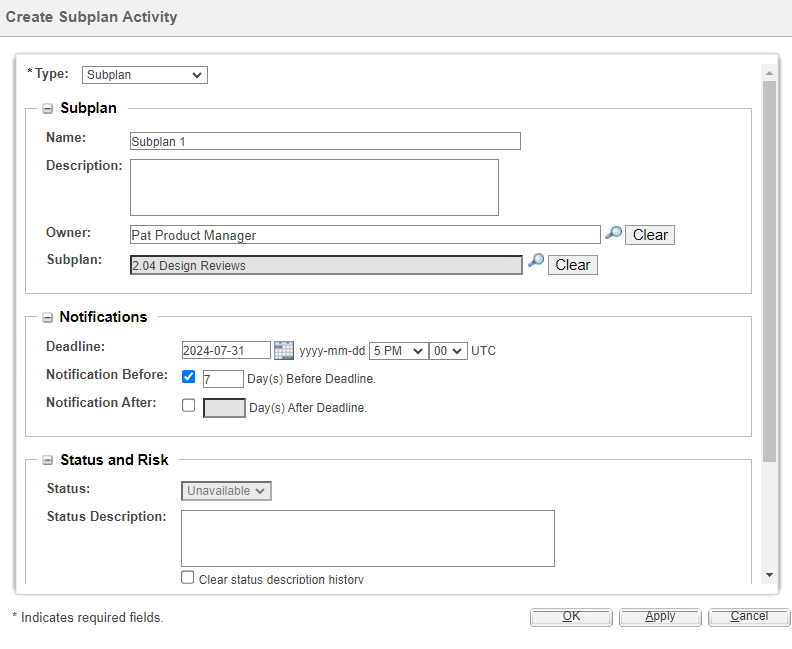Click into the Name field containing Subplan 1
This screenshot has width=792, height=649.
[x=325, y=141]
